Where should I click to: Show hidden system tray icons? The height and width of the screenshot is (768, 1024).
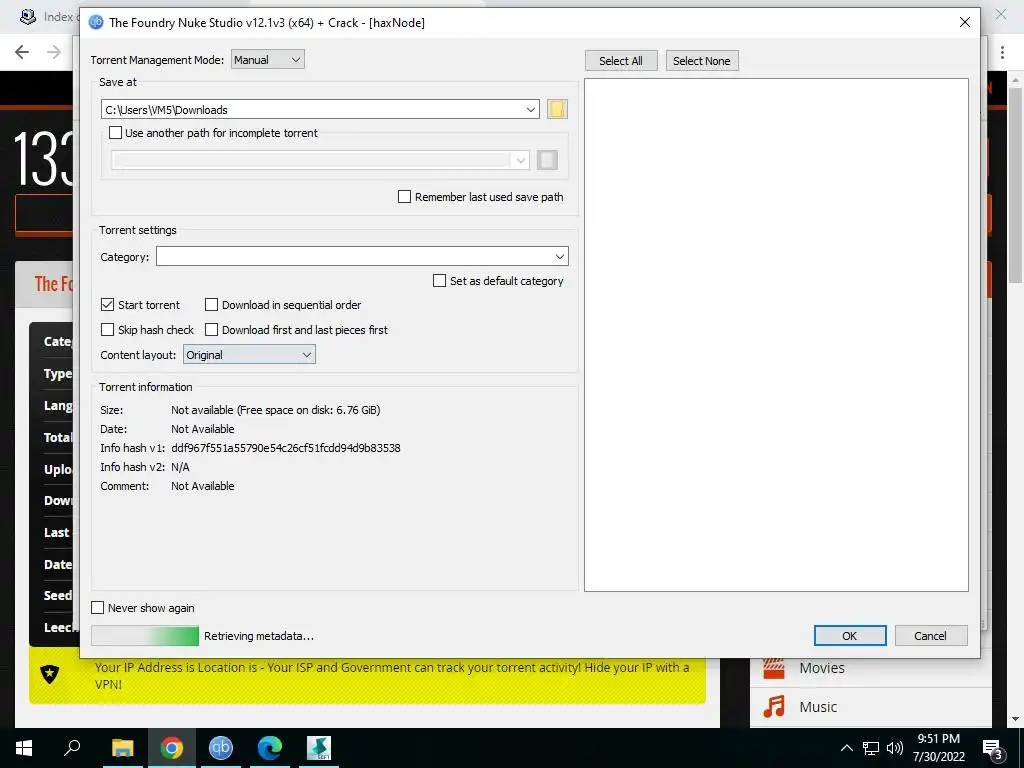[x=846, y=748]
